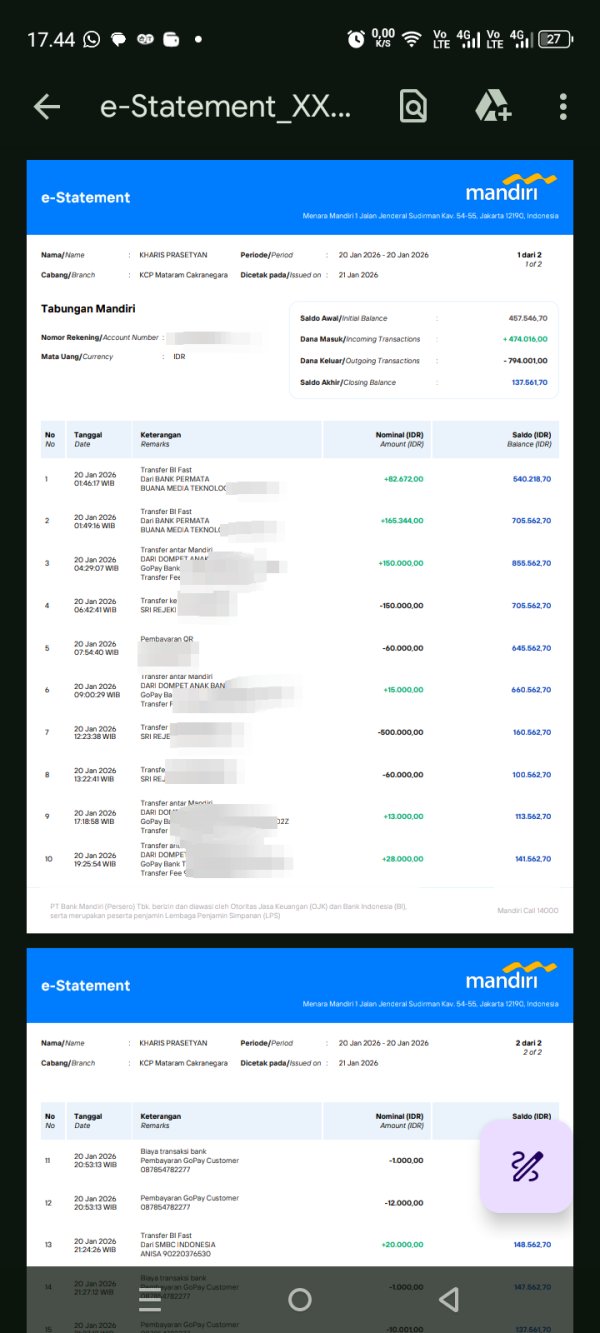Tap the balance 148.562,70 in row 13
This screenshot has height=1333, width=600.
pos(532,1245)
